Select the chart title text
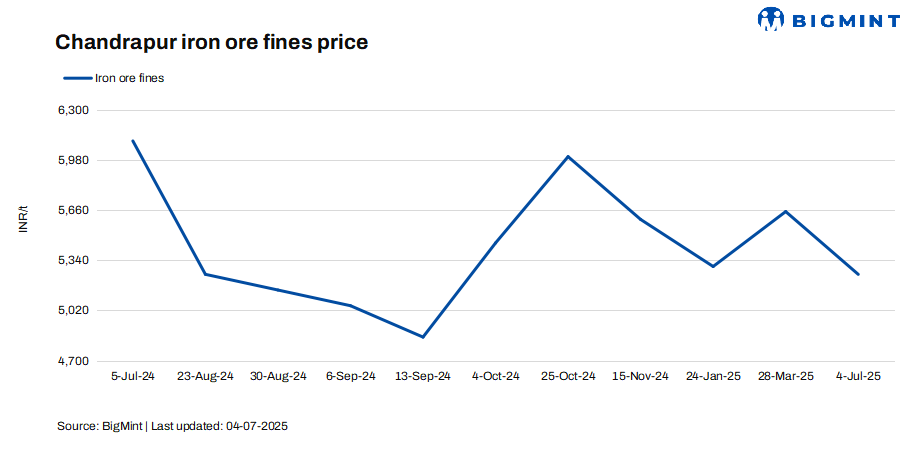 coord(211,42)
